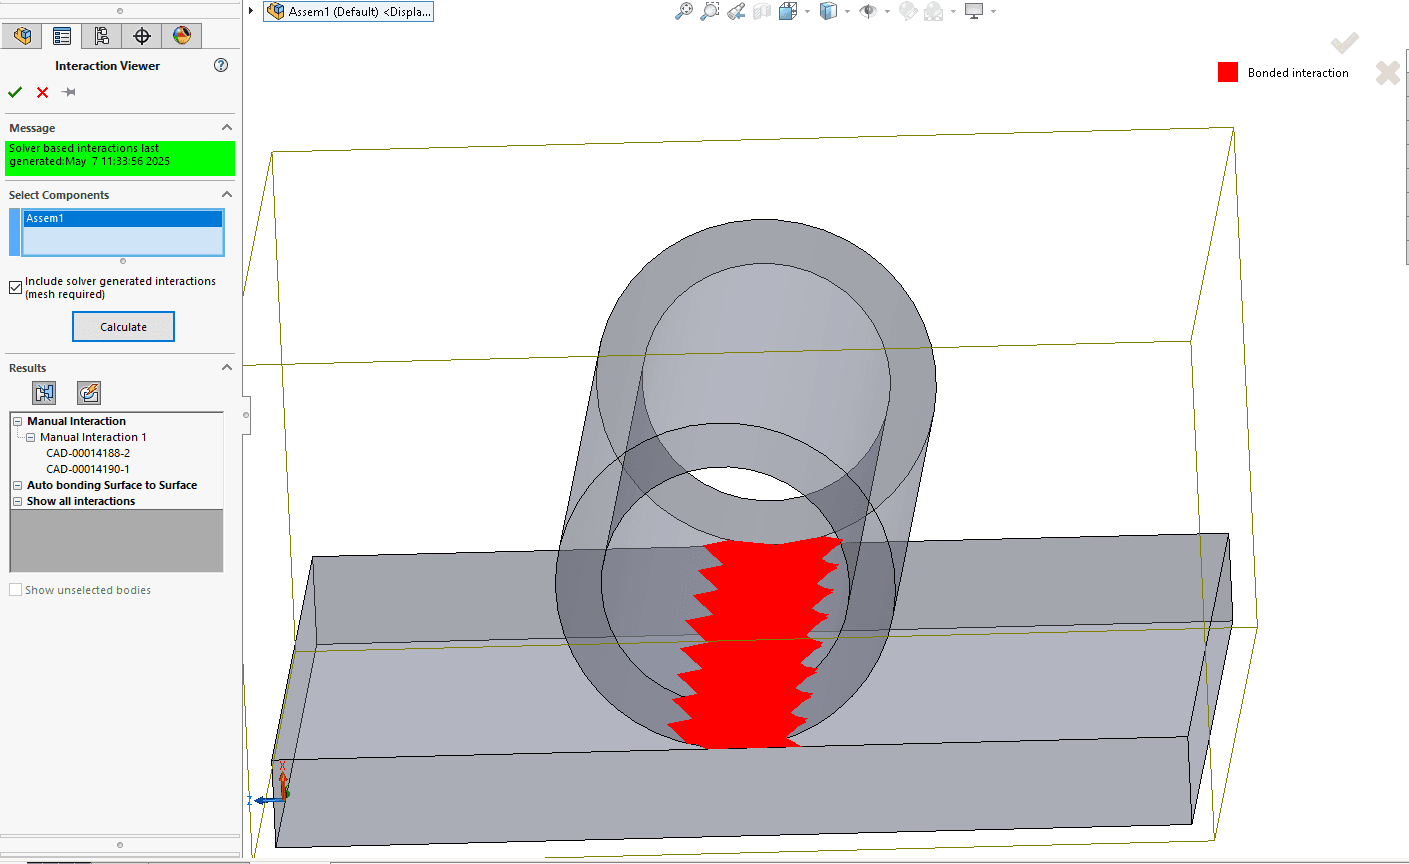Open Interaction Viewer help
Image resolution: width=1409 pixels, height=864 pixels.
tap(221, 65)
